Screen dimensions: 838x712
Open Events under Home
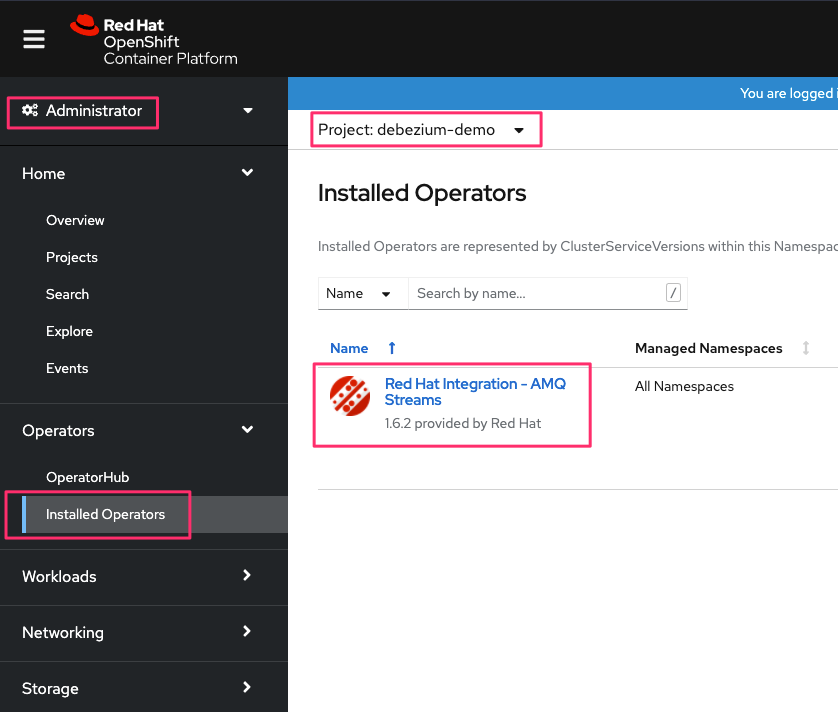coord(67,368)
